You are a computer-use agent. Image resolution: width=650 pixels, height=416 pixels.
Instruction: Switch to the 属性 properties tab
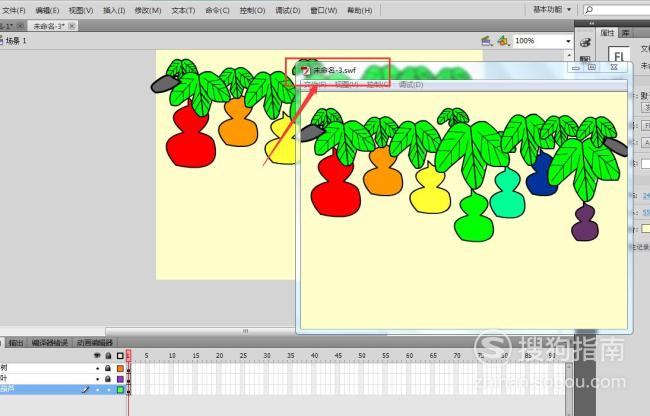607,33
